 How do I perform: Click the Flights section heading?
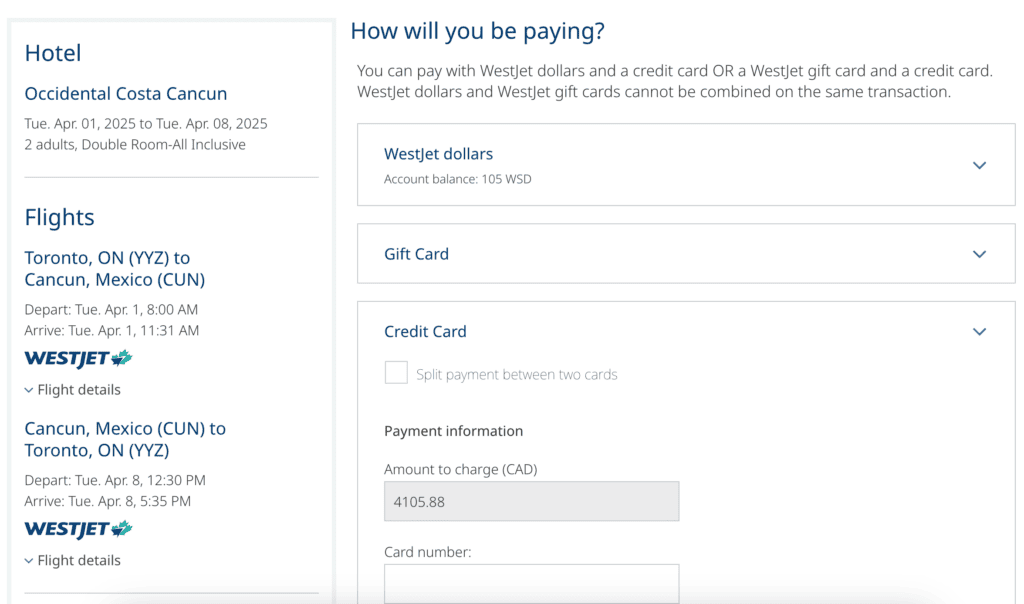point(59,217)
